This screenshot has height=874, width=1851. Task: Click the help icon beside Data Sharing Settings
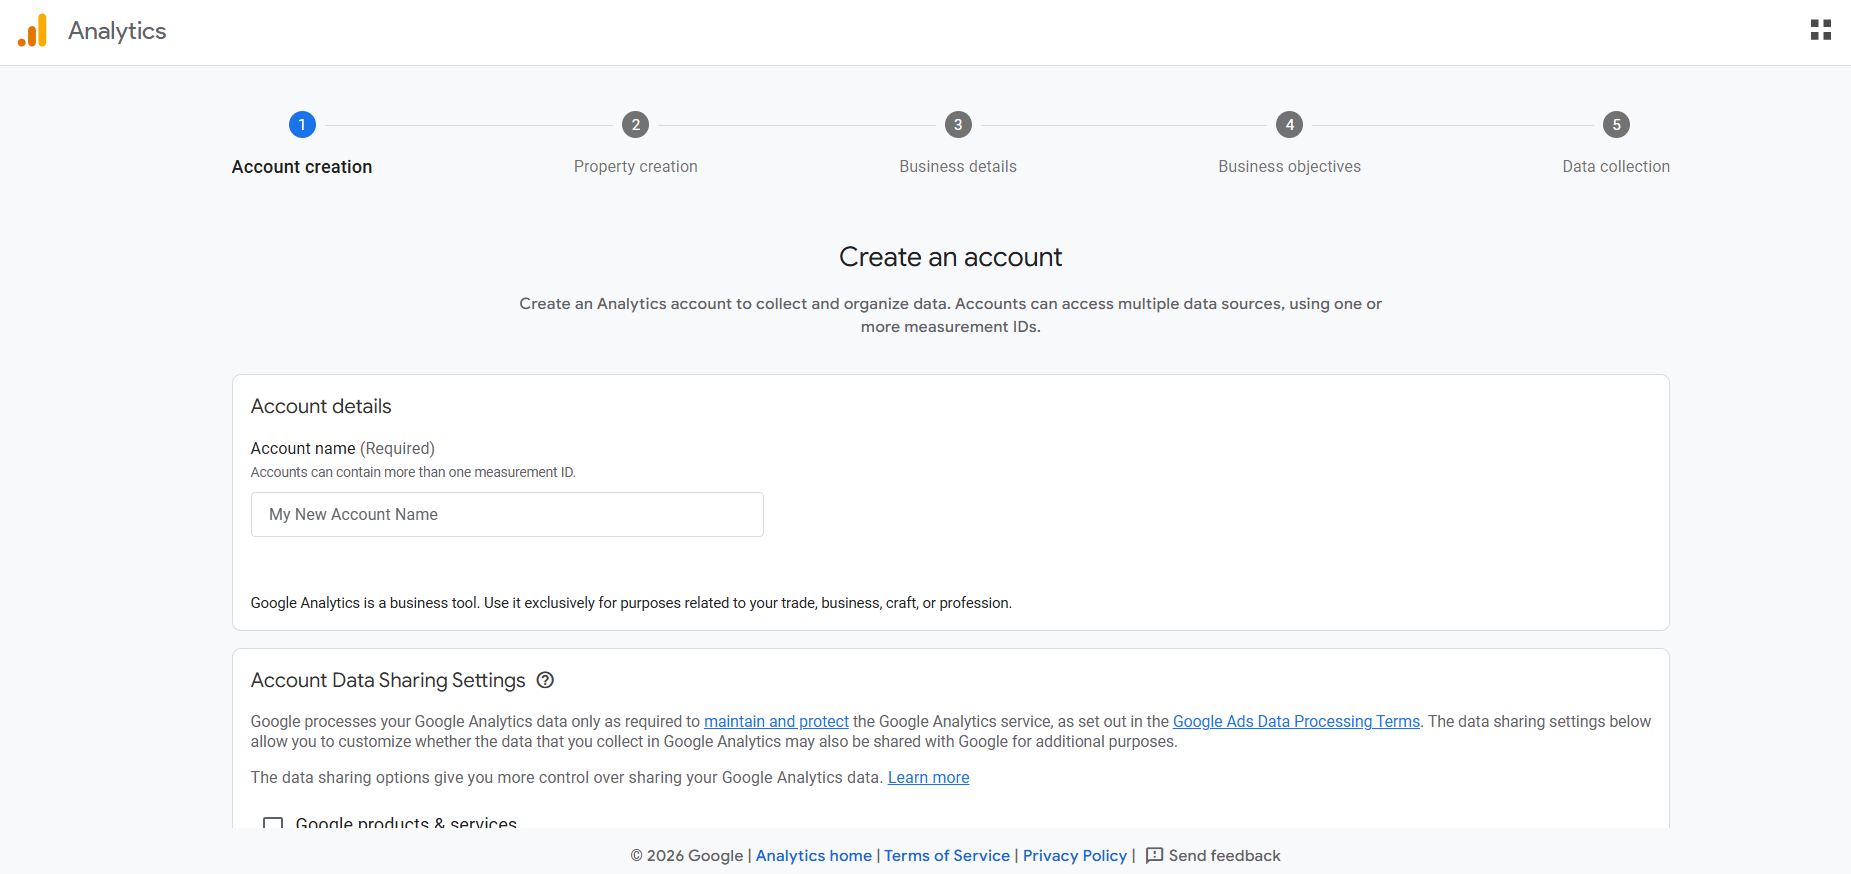pos(545,680)
